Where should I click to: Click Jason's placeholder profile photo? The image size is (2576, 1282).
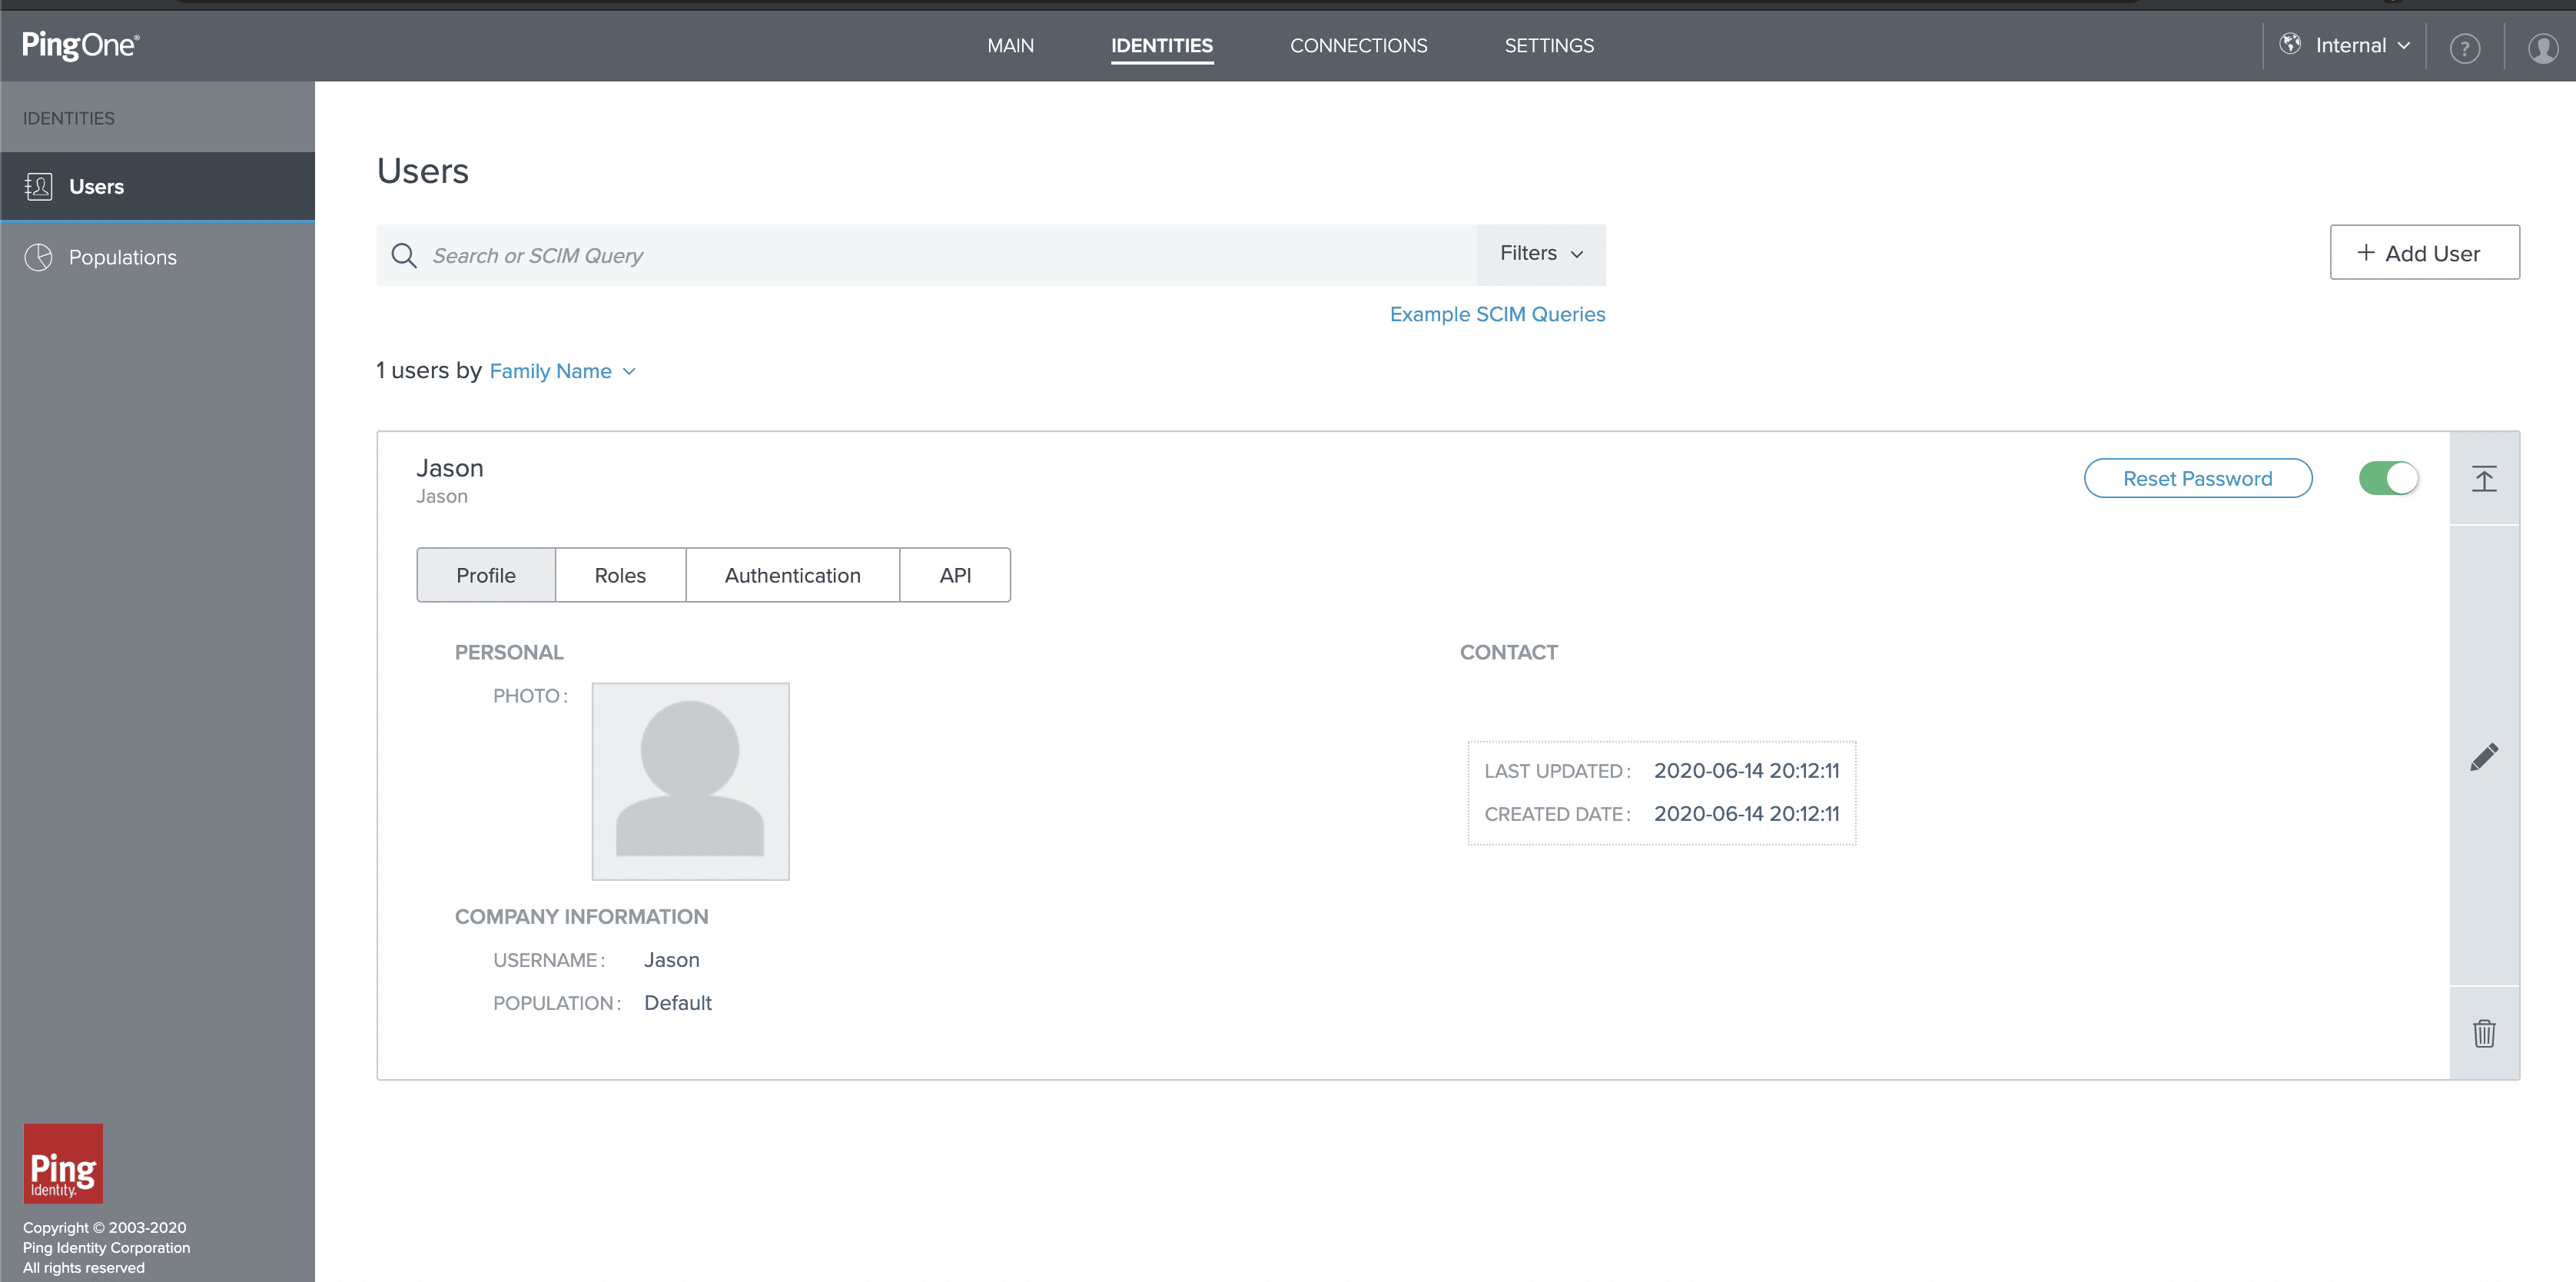click(x=690, y=781)
